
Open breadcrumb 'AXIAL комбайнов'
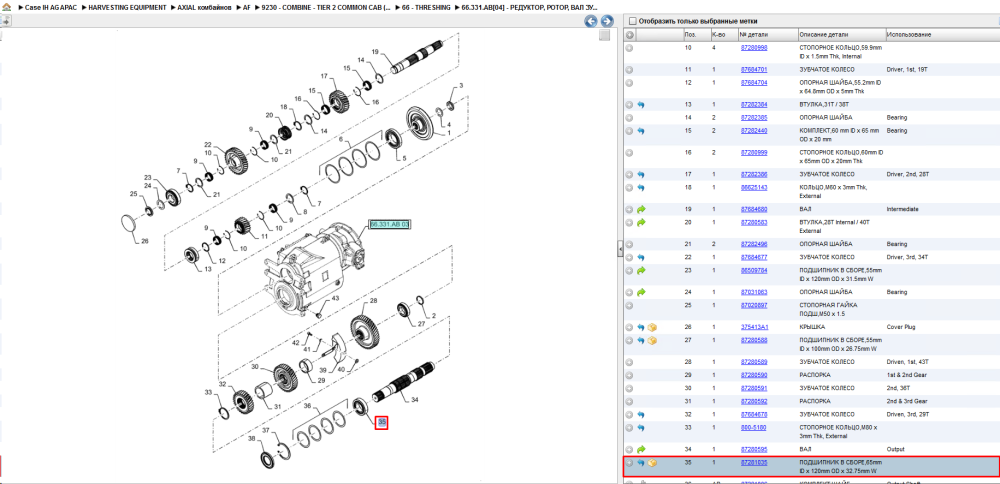point(204,6)
